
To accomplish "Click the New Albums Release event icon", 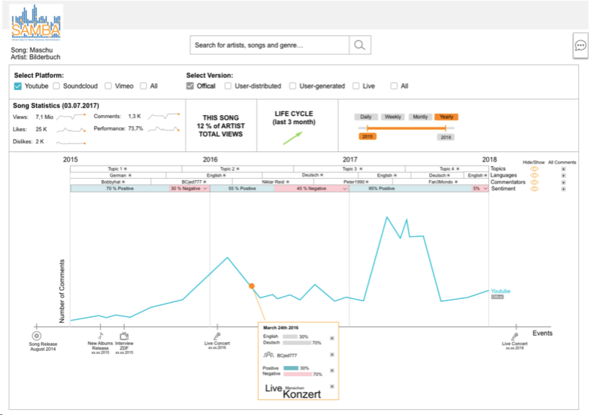I will pos(101,336).
